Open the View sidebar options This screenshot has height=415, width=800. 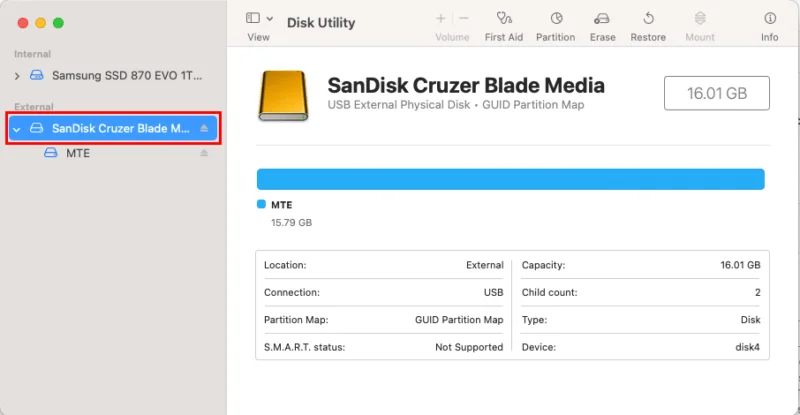pyautogui.click(x=253, y=18)
